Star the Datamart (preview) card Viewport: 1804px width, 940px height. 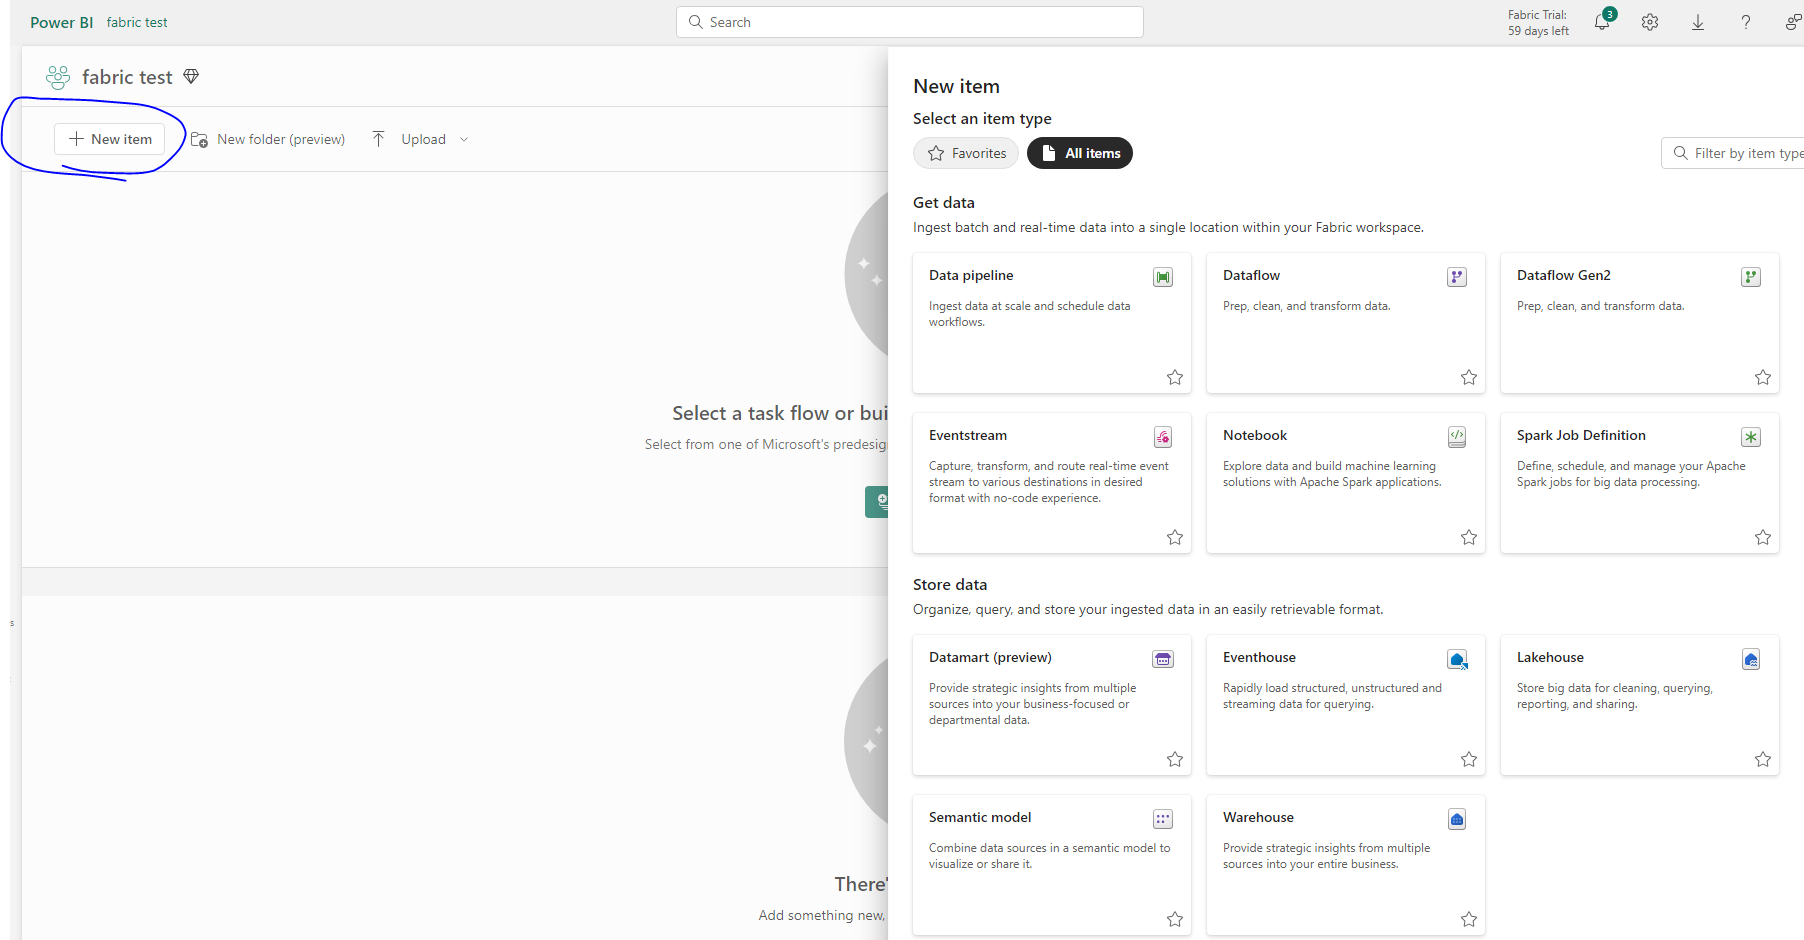(x=1175, y=759)
